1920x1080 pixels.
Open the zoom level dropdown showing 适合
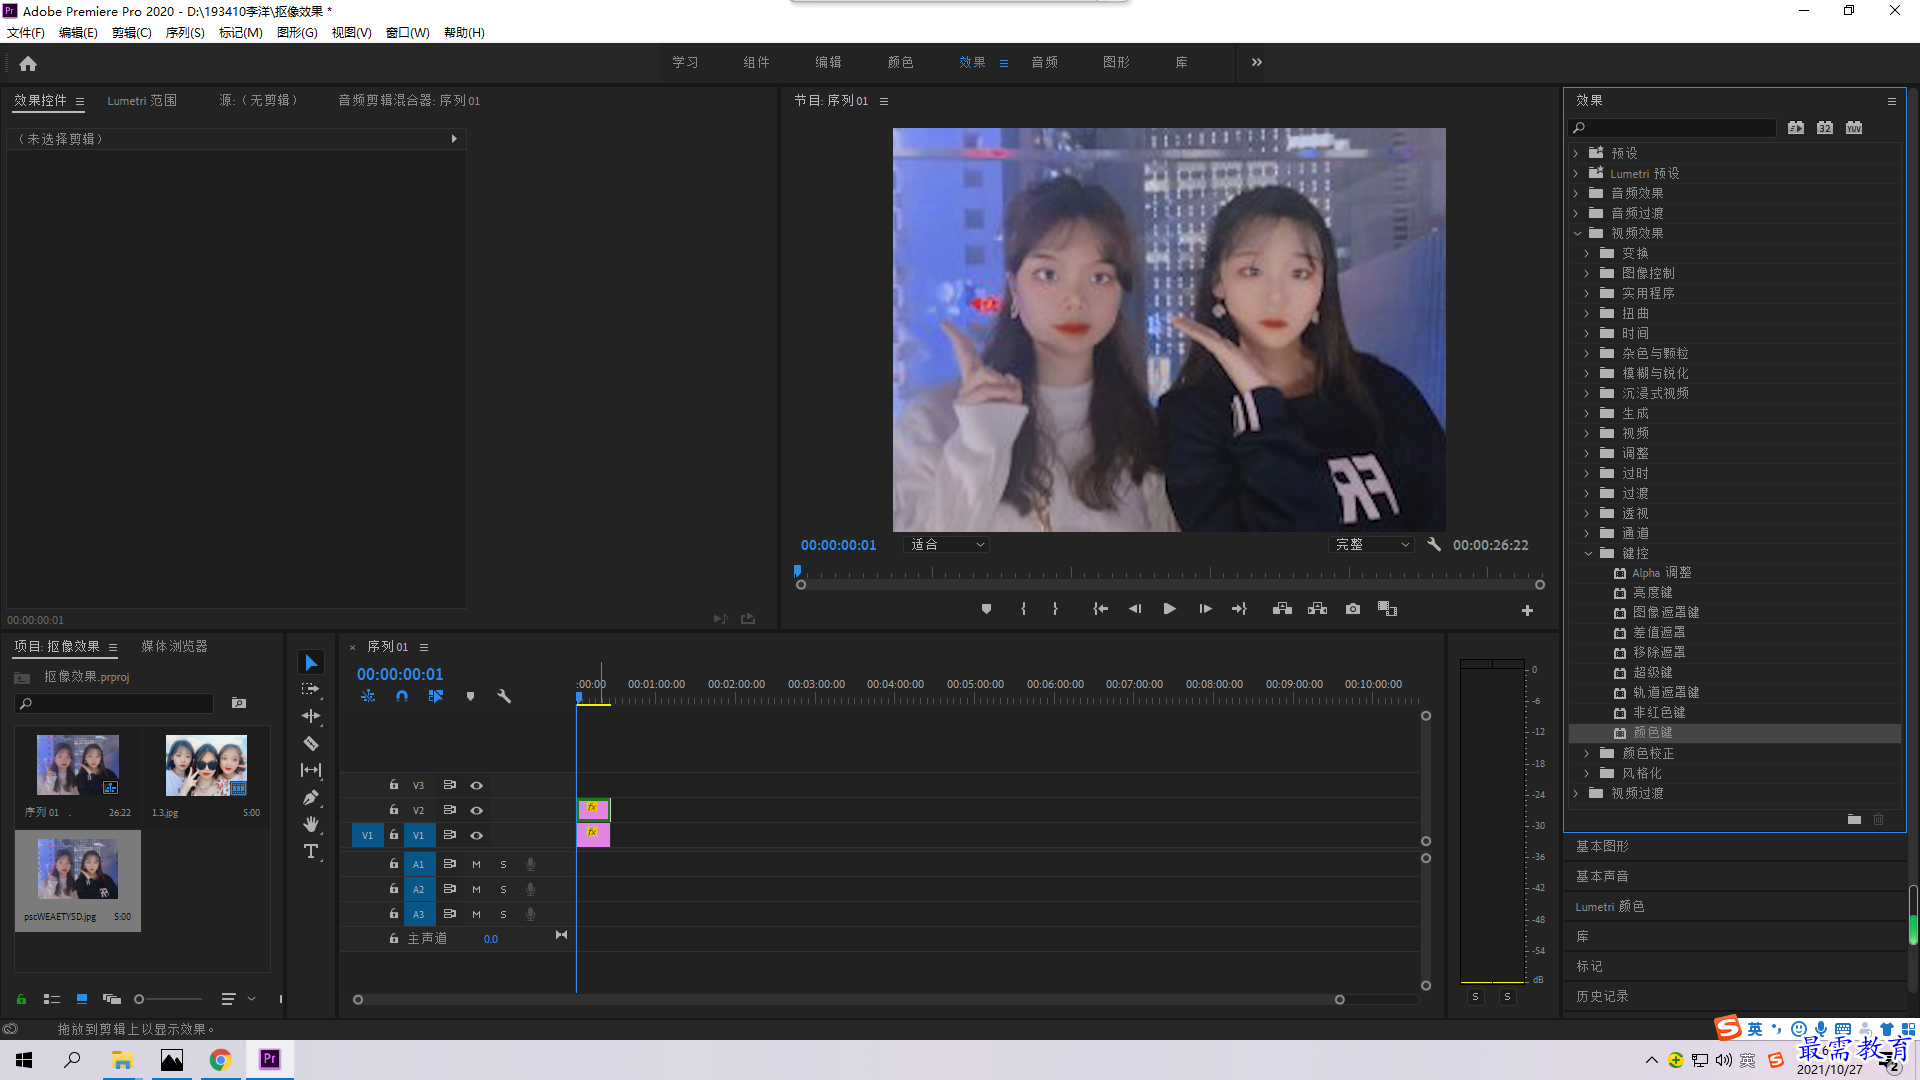[x=947, y=544]
